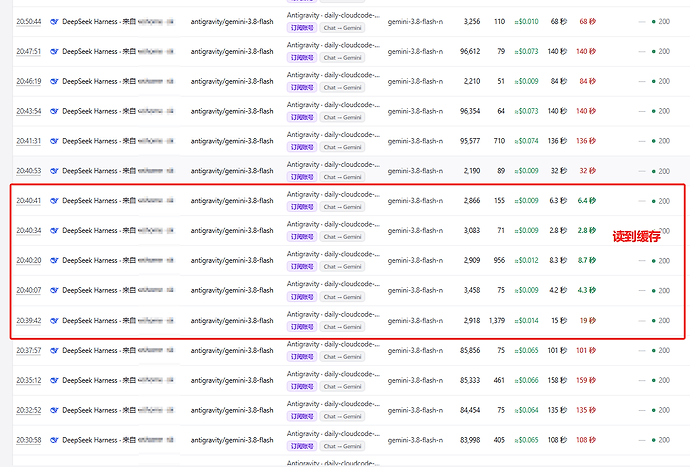Click the cost $0.066
This screenshot has height=467, width=690.
[526, 380]
